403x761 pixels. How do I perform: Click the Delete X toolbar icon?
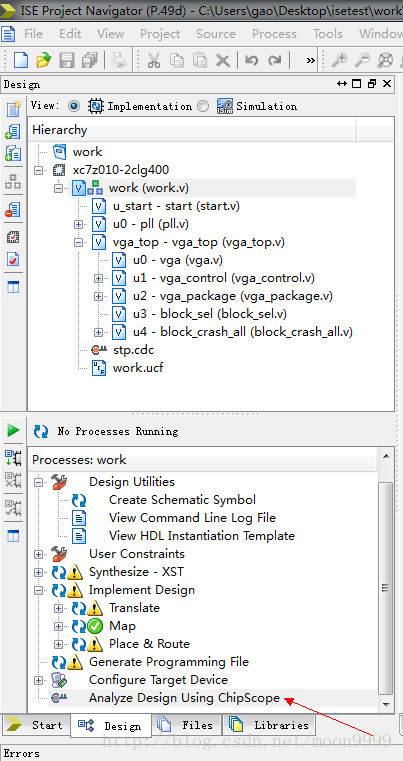coord(222,60)
